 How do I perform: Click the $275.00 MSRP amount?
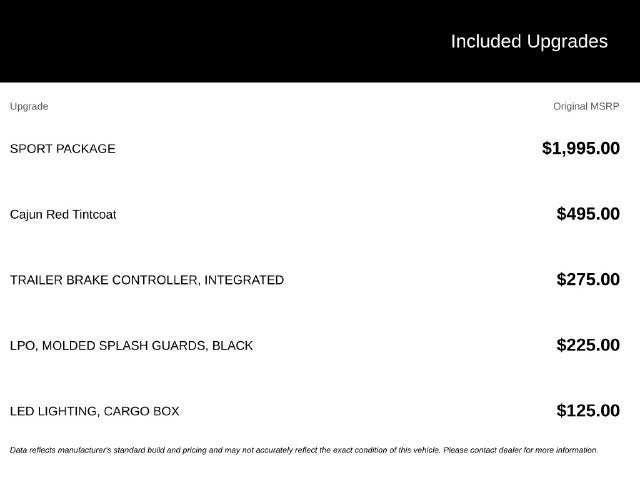pos(588,280)
